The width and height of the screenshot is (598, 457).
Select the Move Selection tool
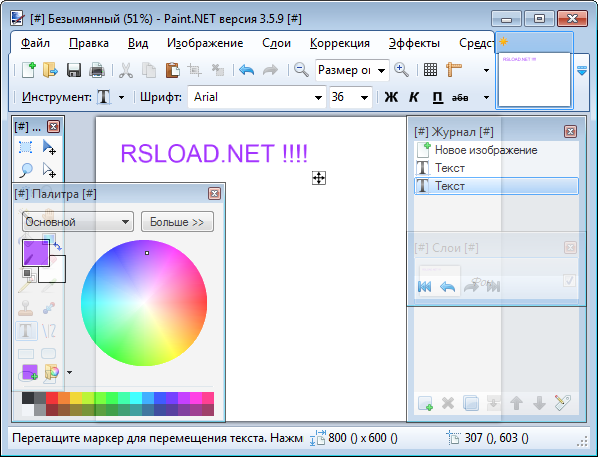pos(49,170)
